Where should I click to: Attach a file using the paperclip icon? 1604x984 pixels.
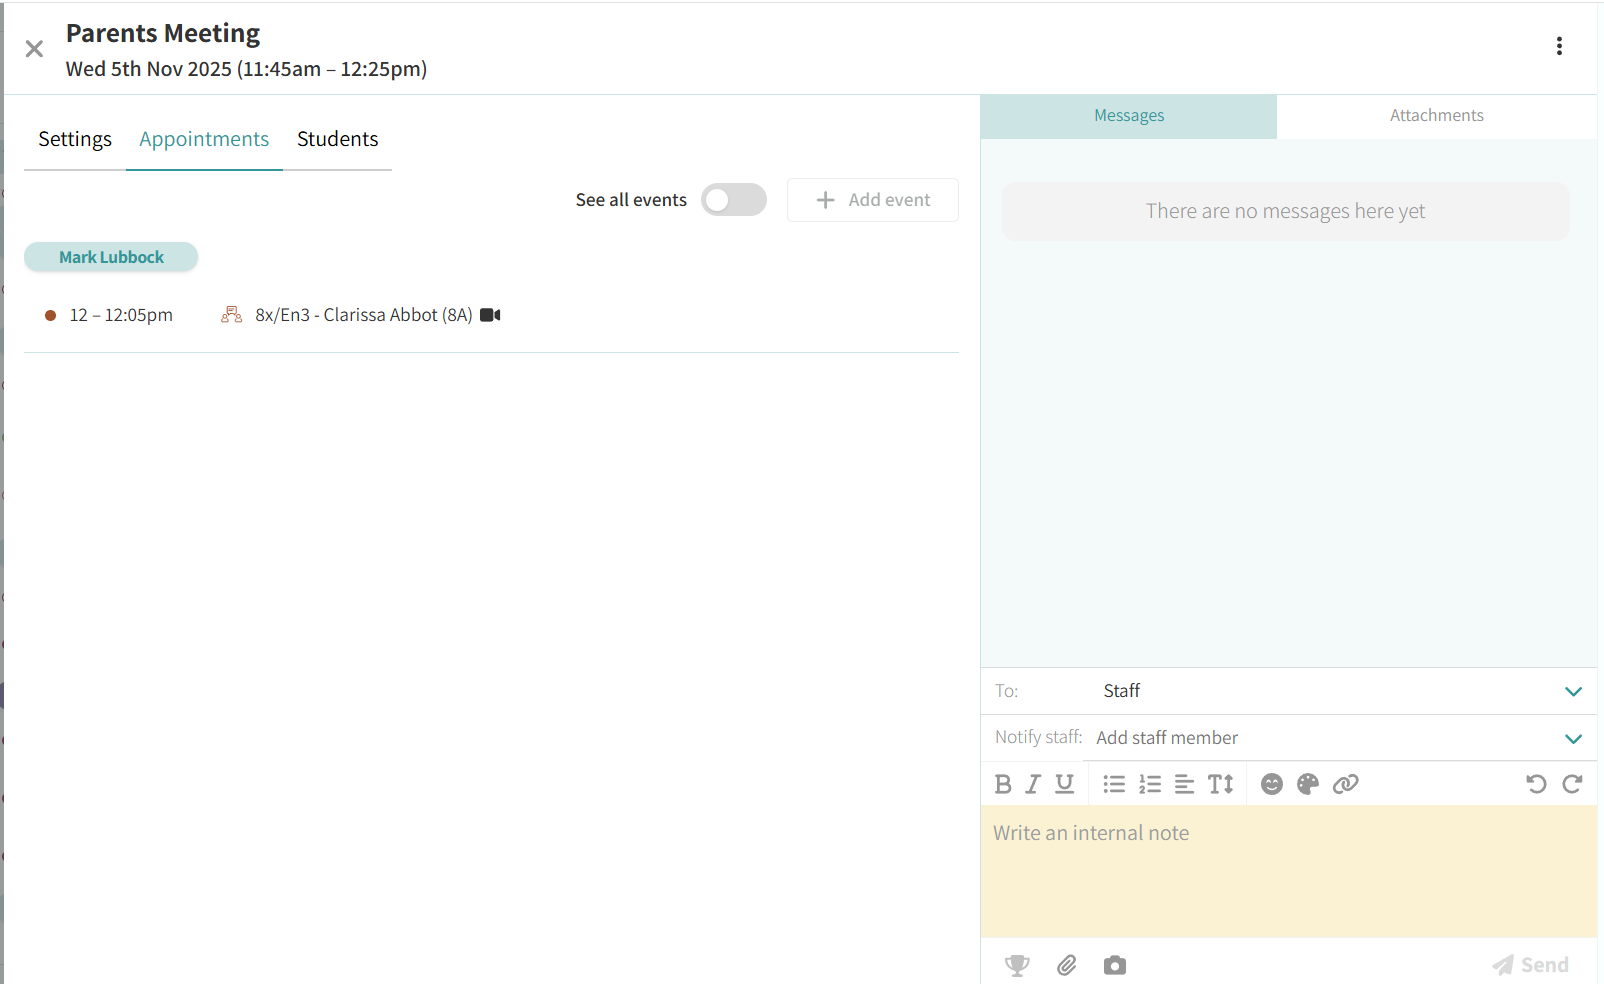point(1067,965)
